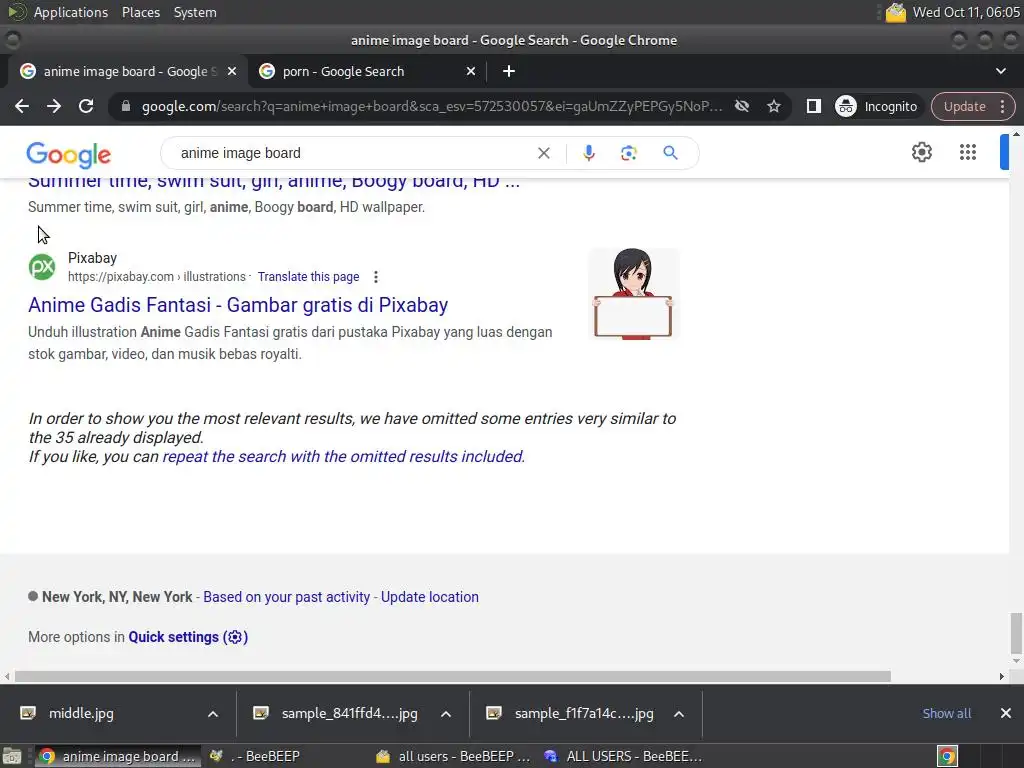Close the 'anime image board' tab
The width and height of the screenshot is (1024, 768).
[232, 71]
